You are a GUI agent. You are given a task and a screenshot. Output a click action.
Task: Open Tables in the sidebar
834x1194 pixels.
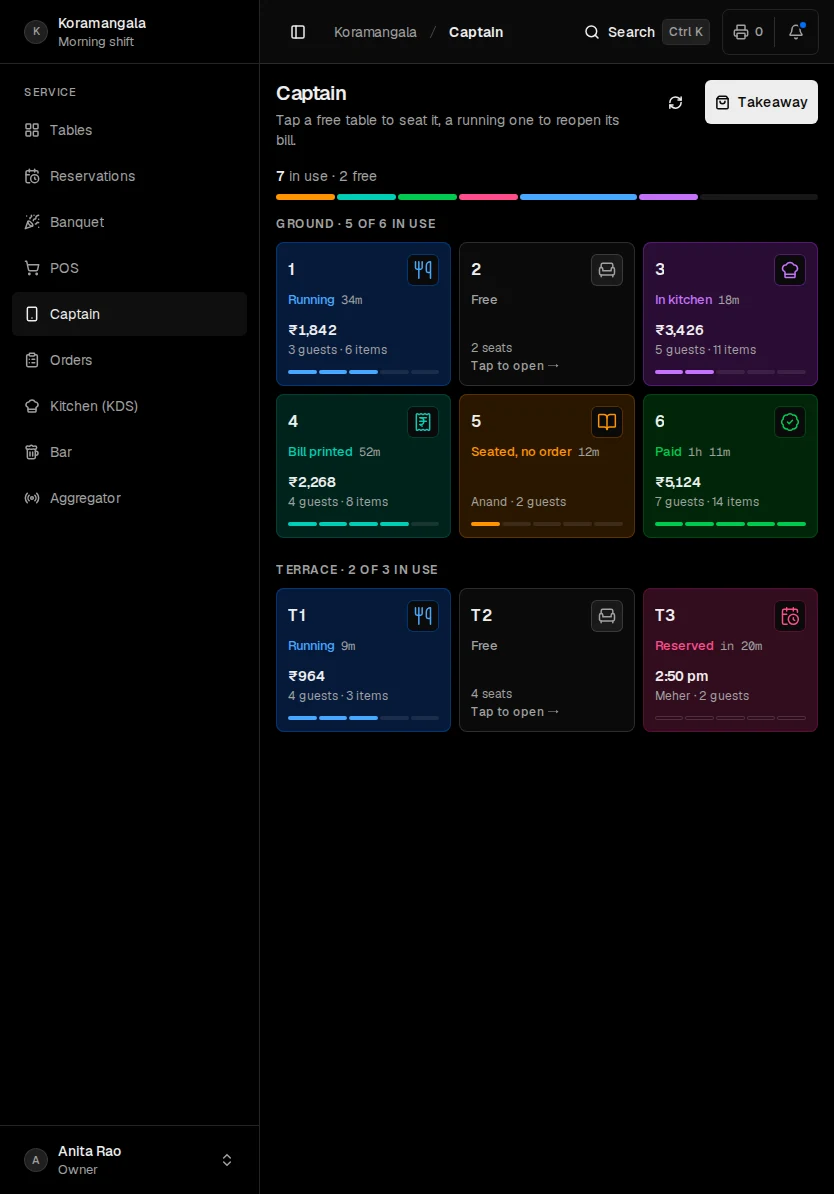tap(129, 130)
